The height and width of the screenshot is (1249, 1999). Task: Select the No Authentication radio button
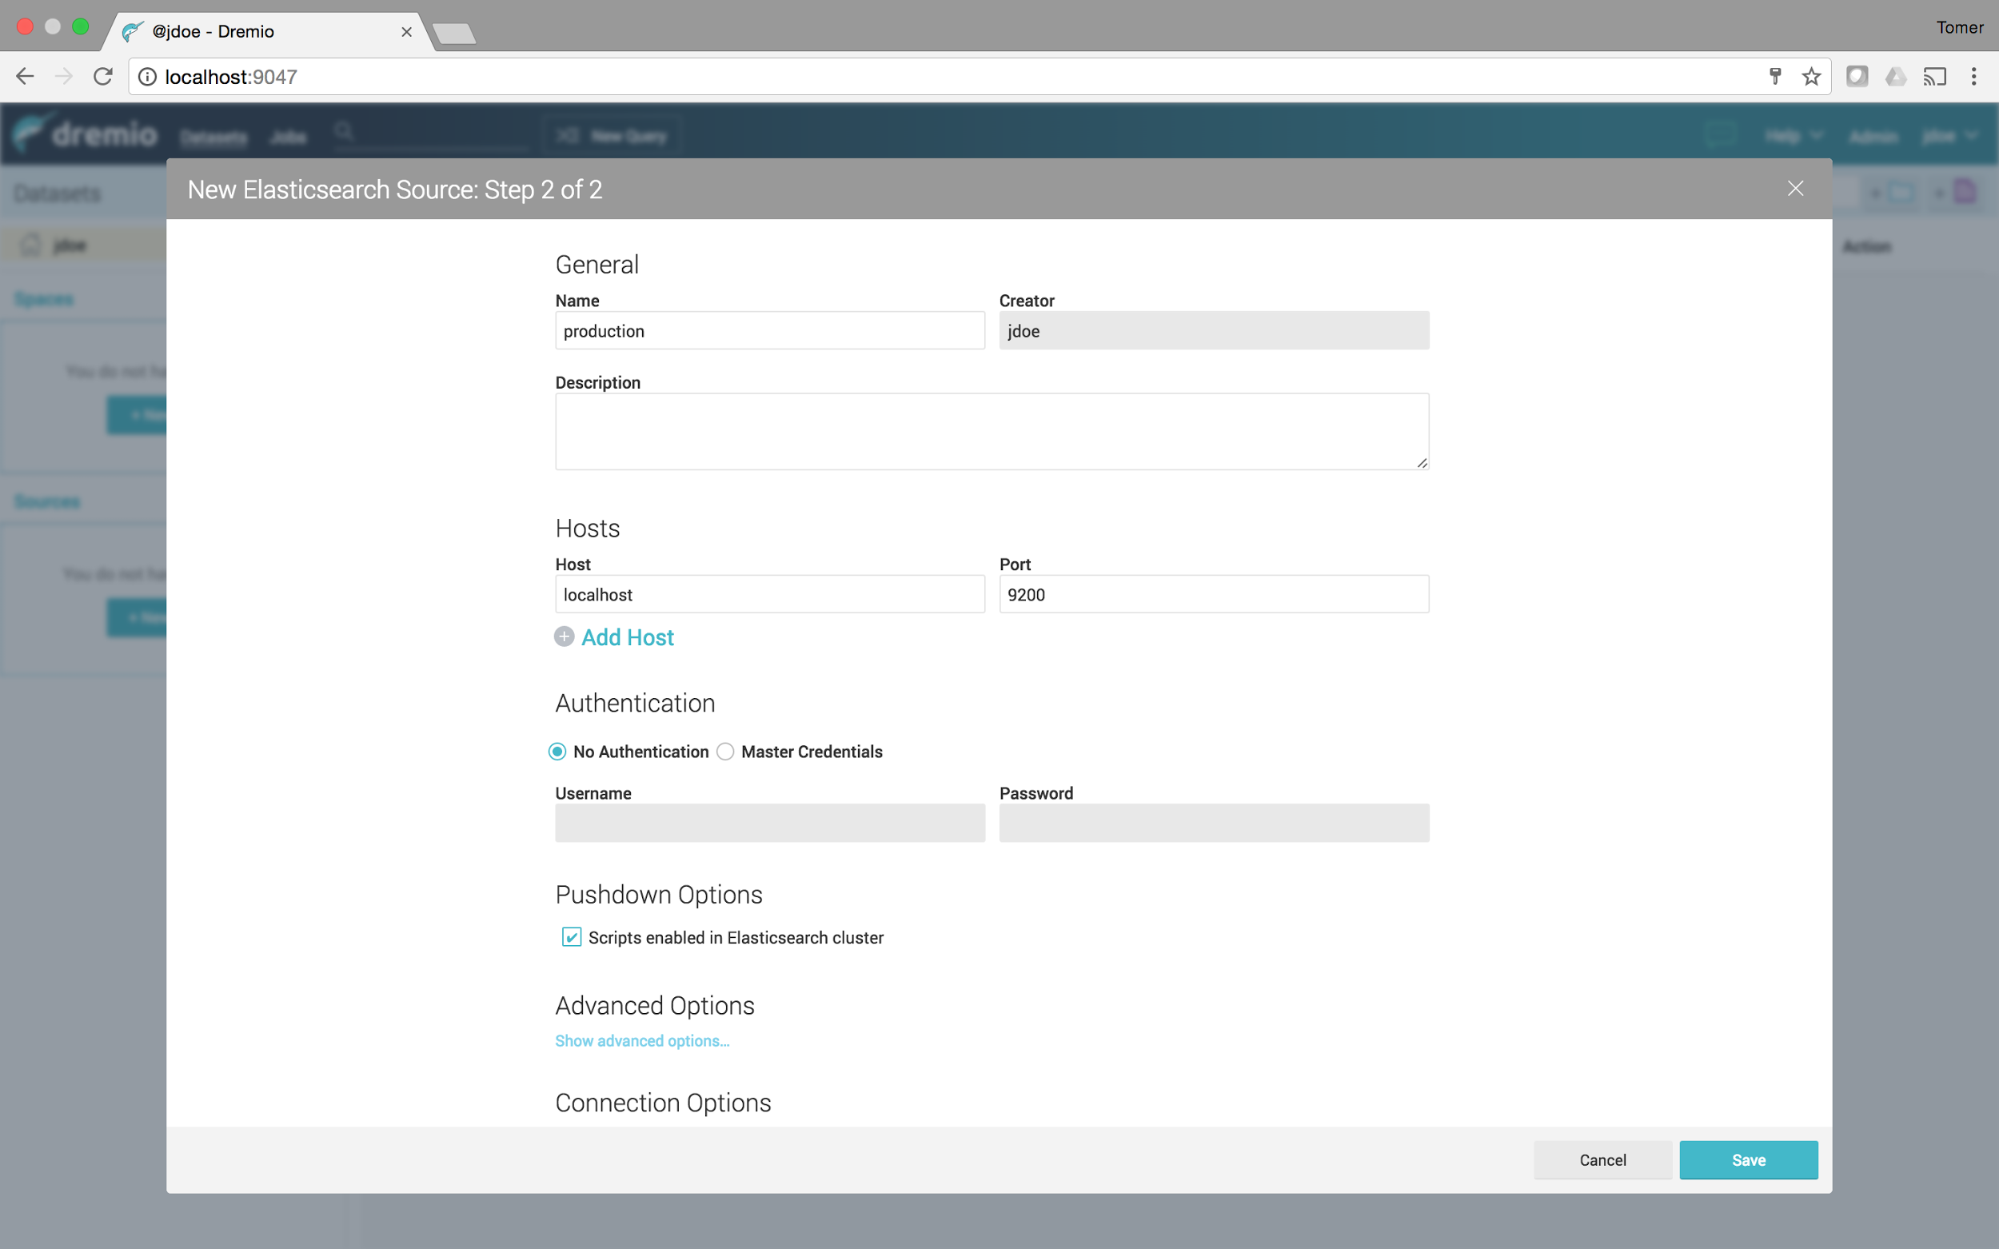[557, 752]
